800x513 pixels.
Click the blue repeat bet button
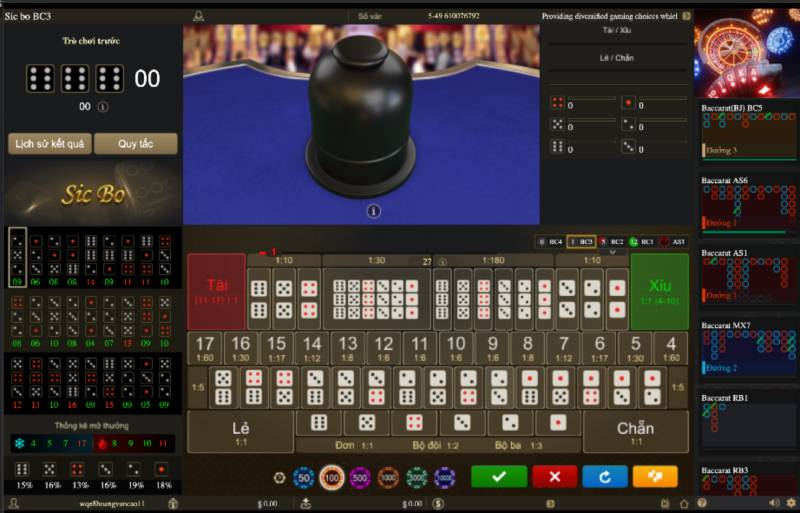[x=604, y=477]
